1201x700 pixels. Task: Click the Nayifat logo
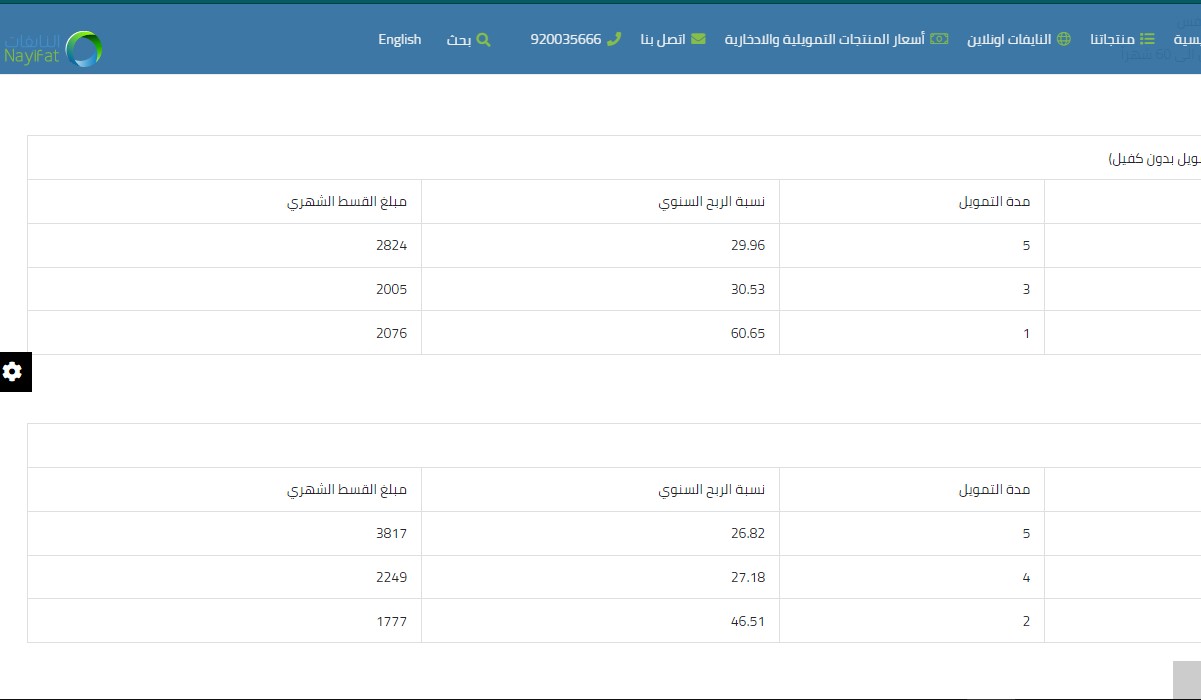tap(53, 49)
